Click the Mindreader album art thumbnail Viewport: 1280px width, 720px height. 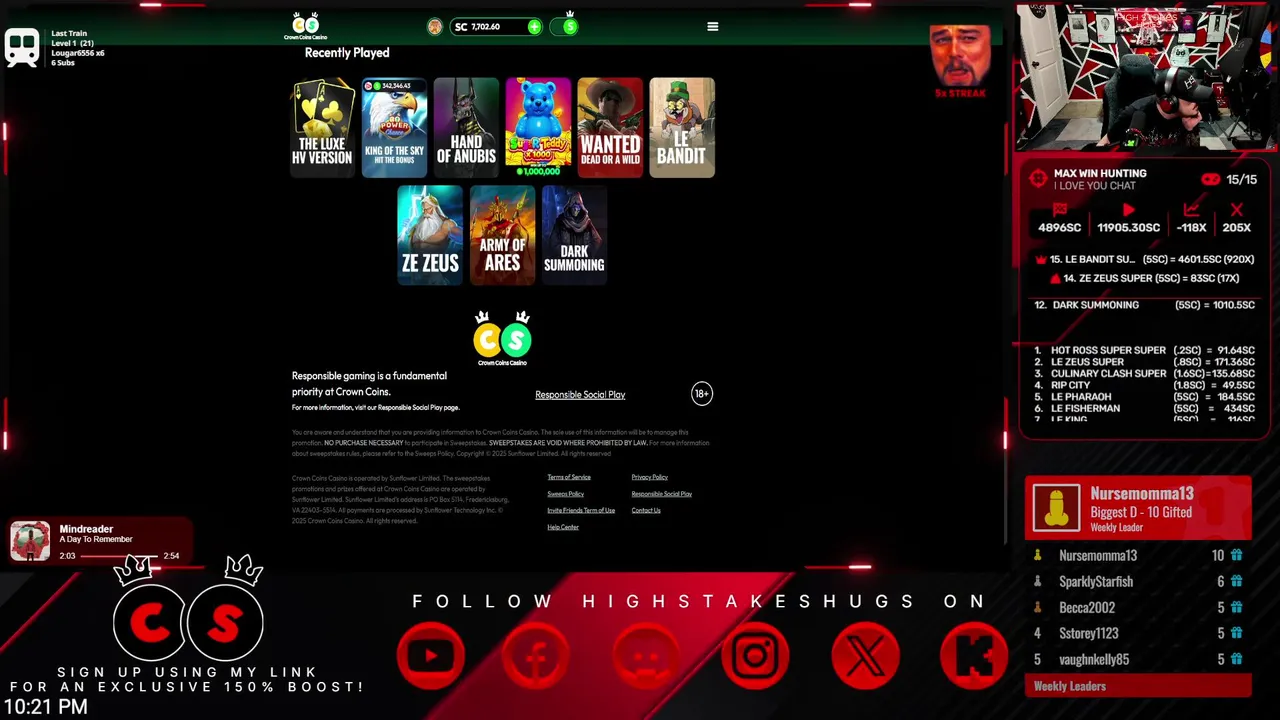[x=30, y=541]
